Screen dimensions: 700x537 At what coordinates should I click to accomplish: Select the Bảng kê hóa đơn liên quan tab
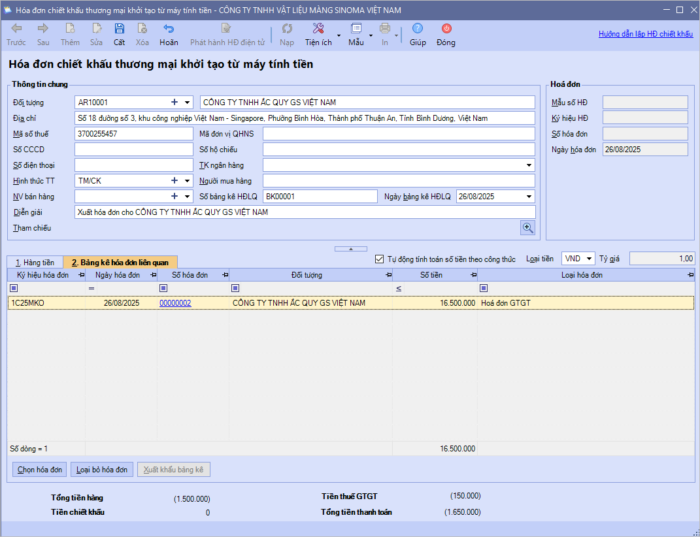point(120,261)
